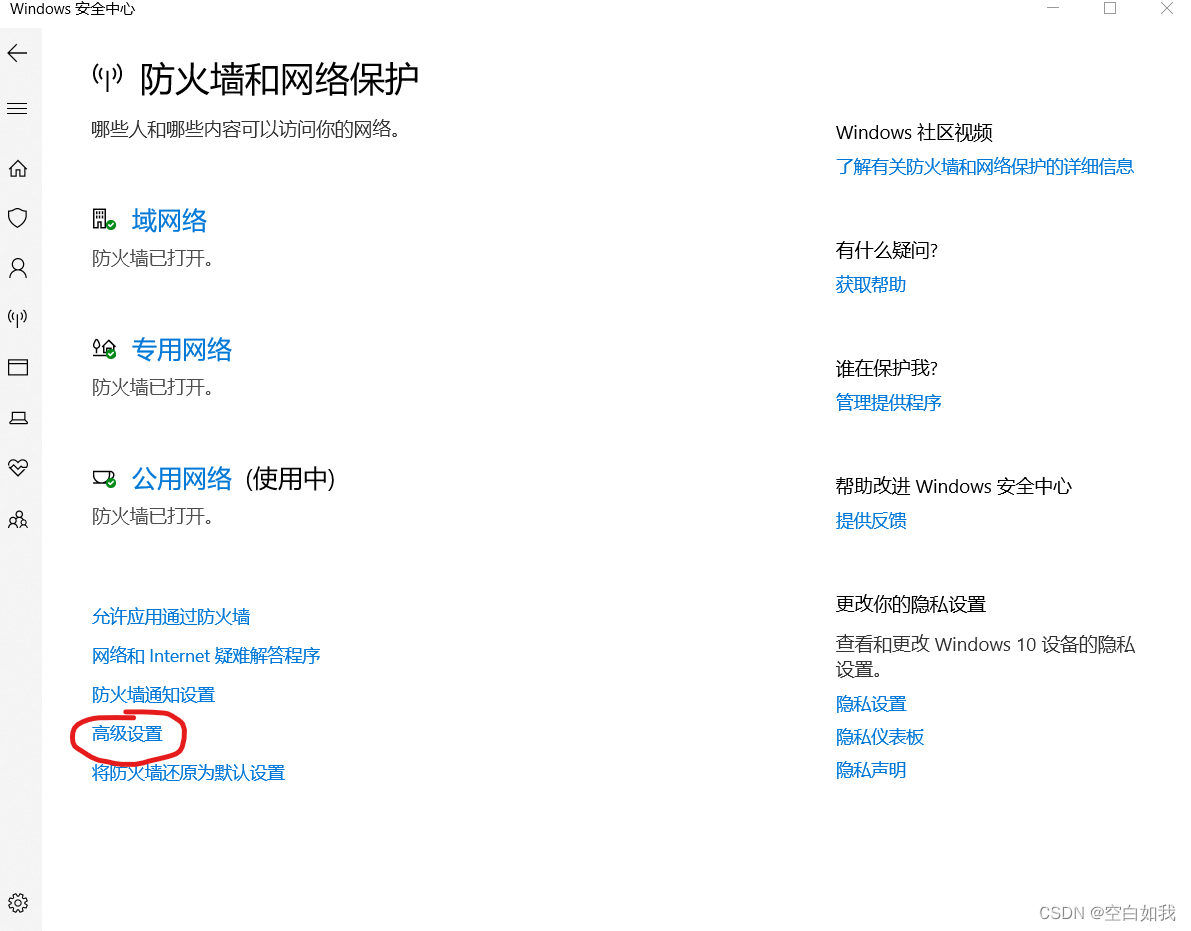Close the Windows 安全中心 window
The image size is (1191, 931).
point(1167,8)
